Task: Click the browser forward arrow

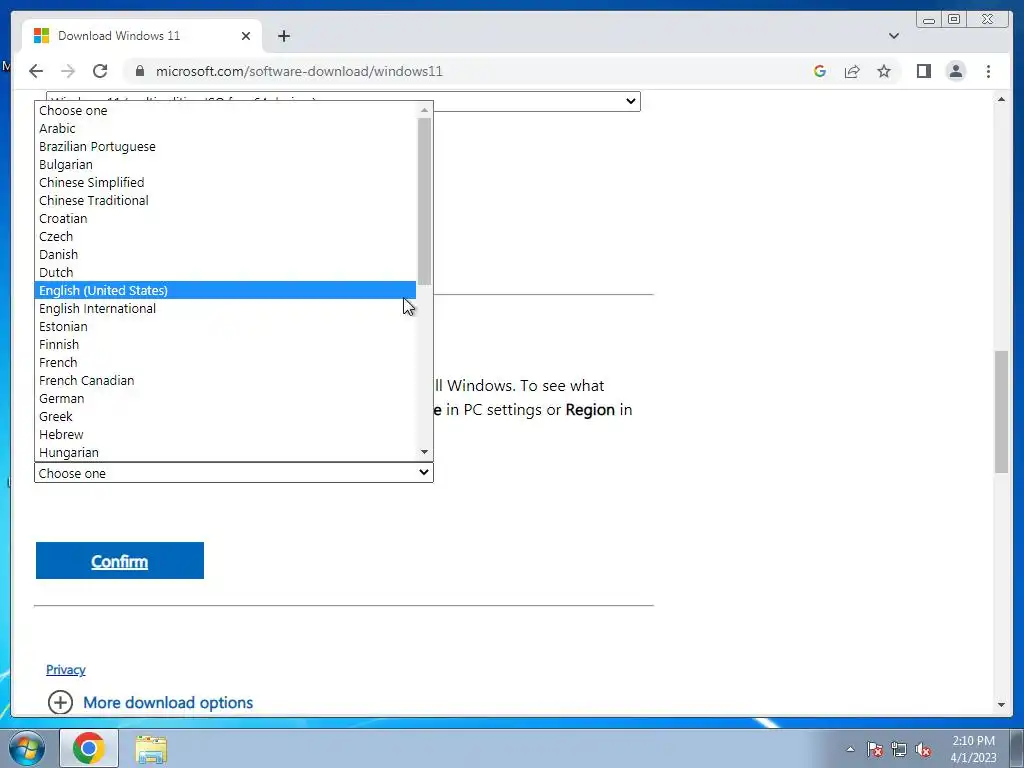Action: [68, 71]
